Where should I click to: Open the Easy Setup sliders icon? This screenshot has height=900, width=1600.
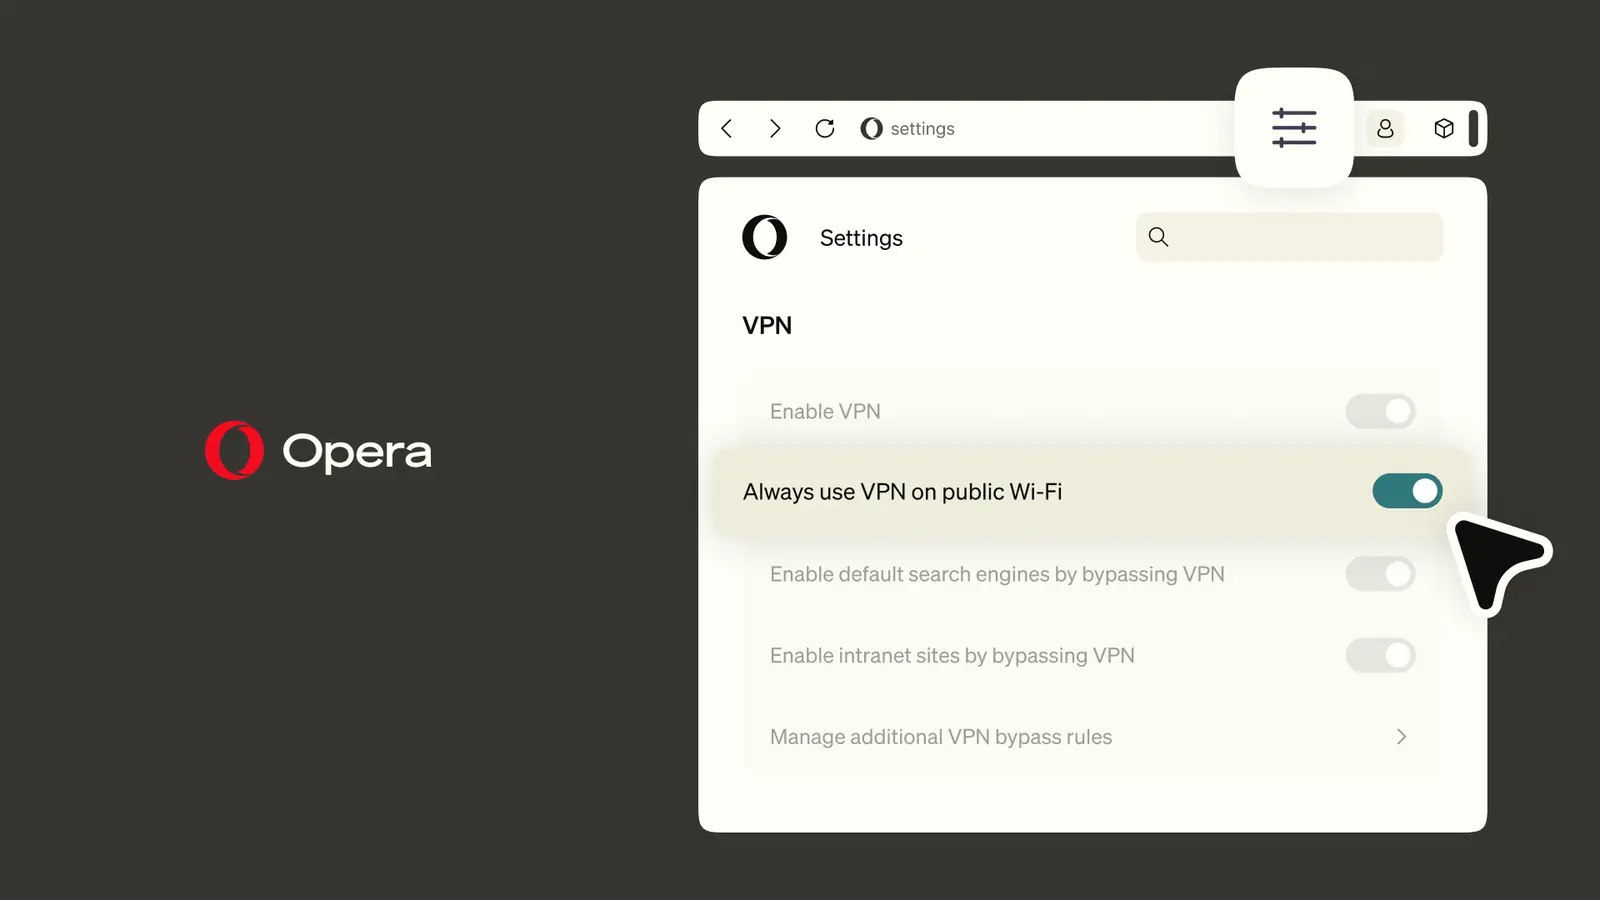click(x=1294, y=128)
